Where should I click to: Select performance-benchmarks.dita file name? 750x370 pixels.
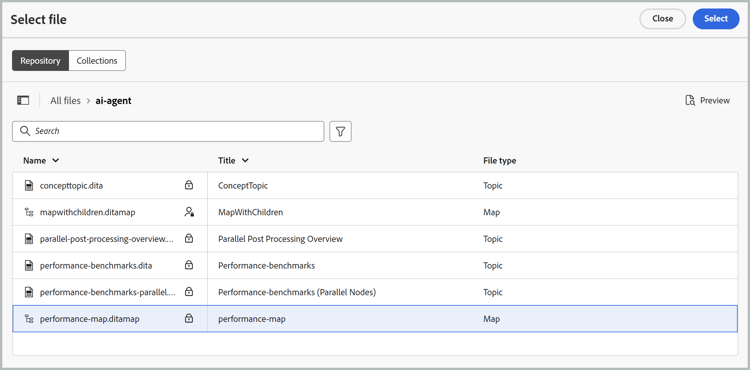(96, 265)
